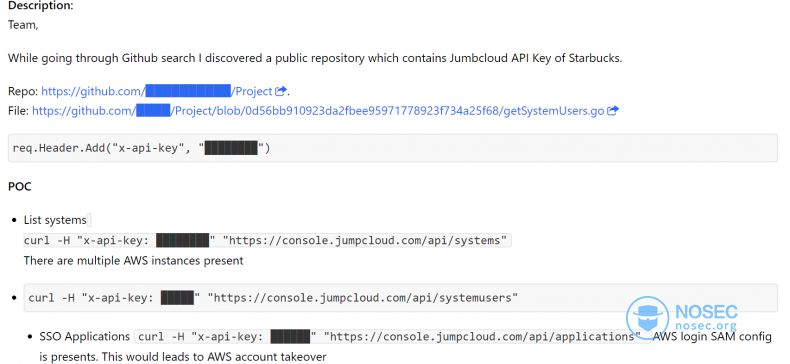Viewport: 790px width, 364px height.
Task: Click the 'POC' heading
Action: 20,187
